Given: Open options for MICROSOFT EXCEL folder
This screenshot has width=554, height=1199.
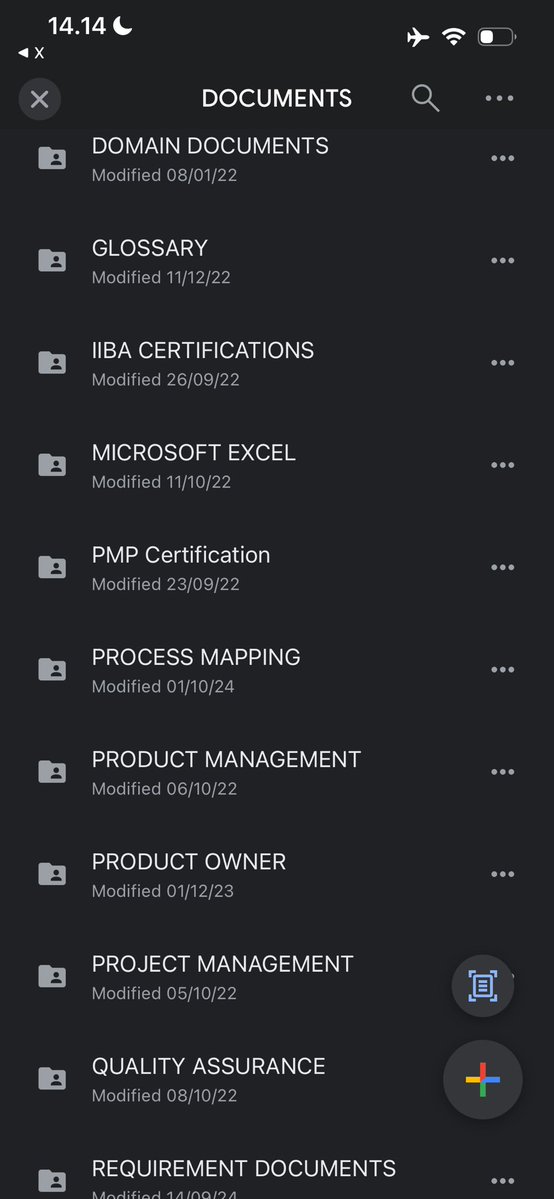Looking at the screenshot, I should (x=503, y=465).
